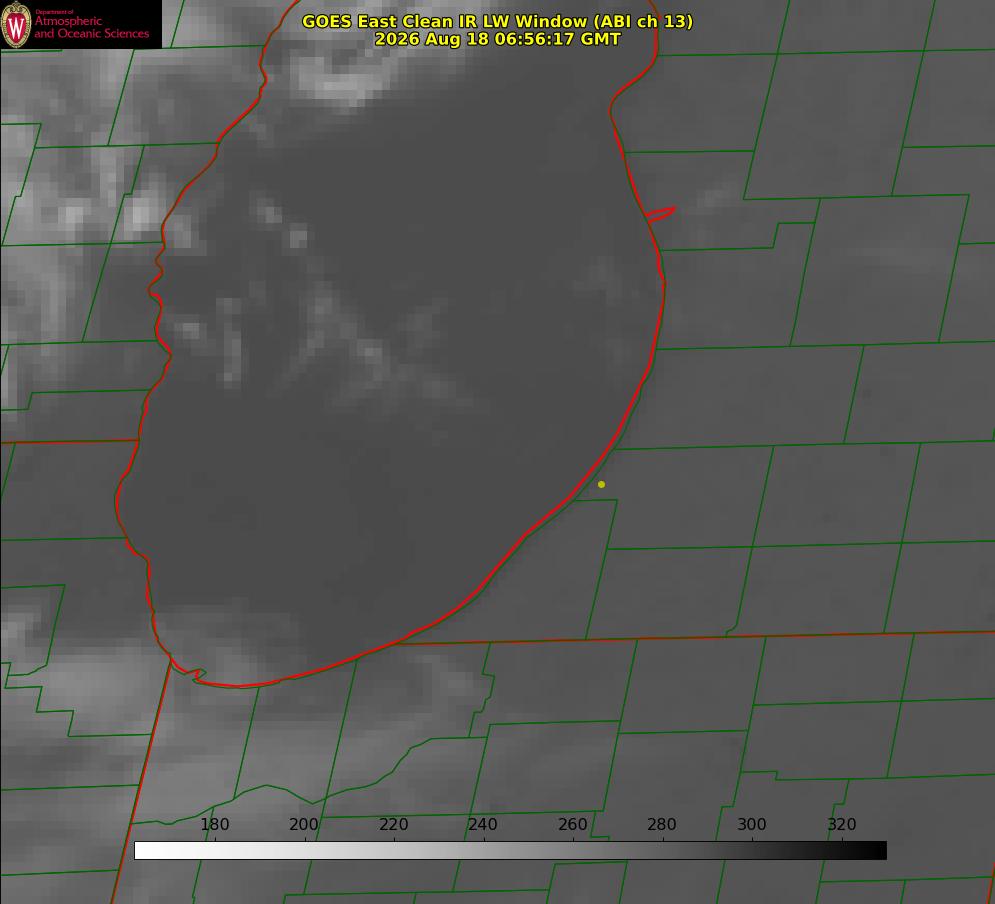Click the yellow dot location marker
995x904 pixels.
tap(601, 484)
